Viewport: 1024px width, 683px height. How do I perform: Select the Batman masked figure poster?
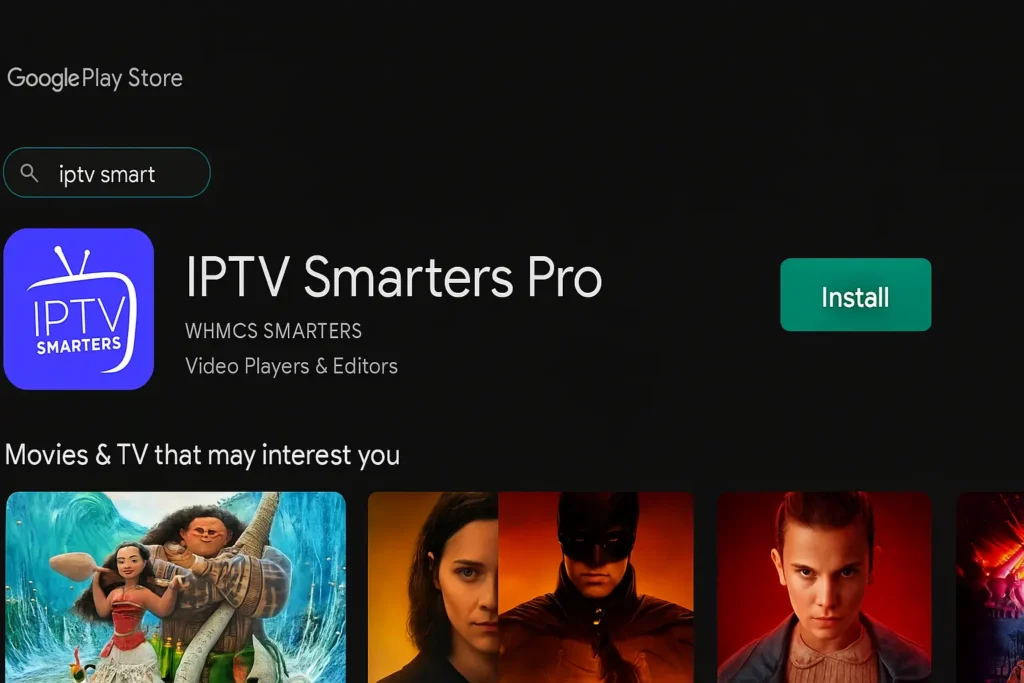(x=596, y=587)
